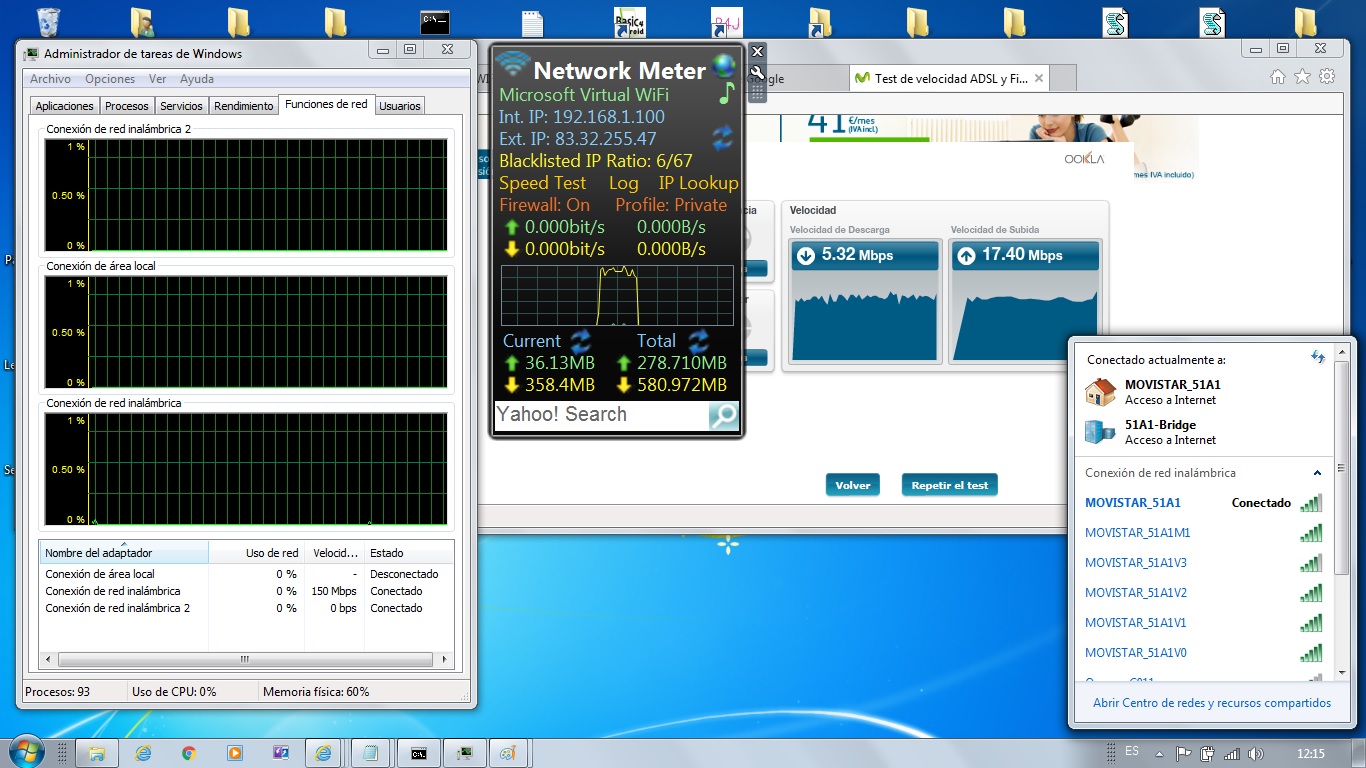Click the Yahoo search magnifier icon
The image size is (1366, 768).
[723, 416]
